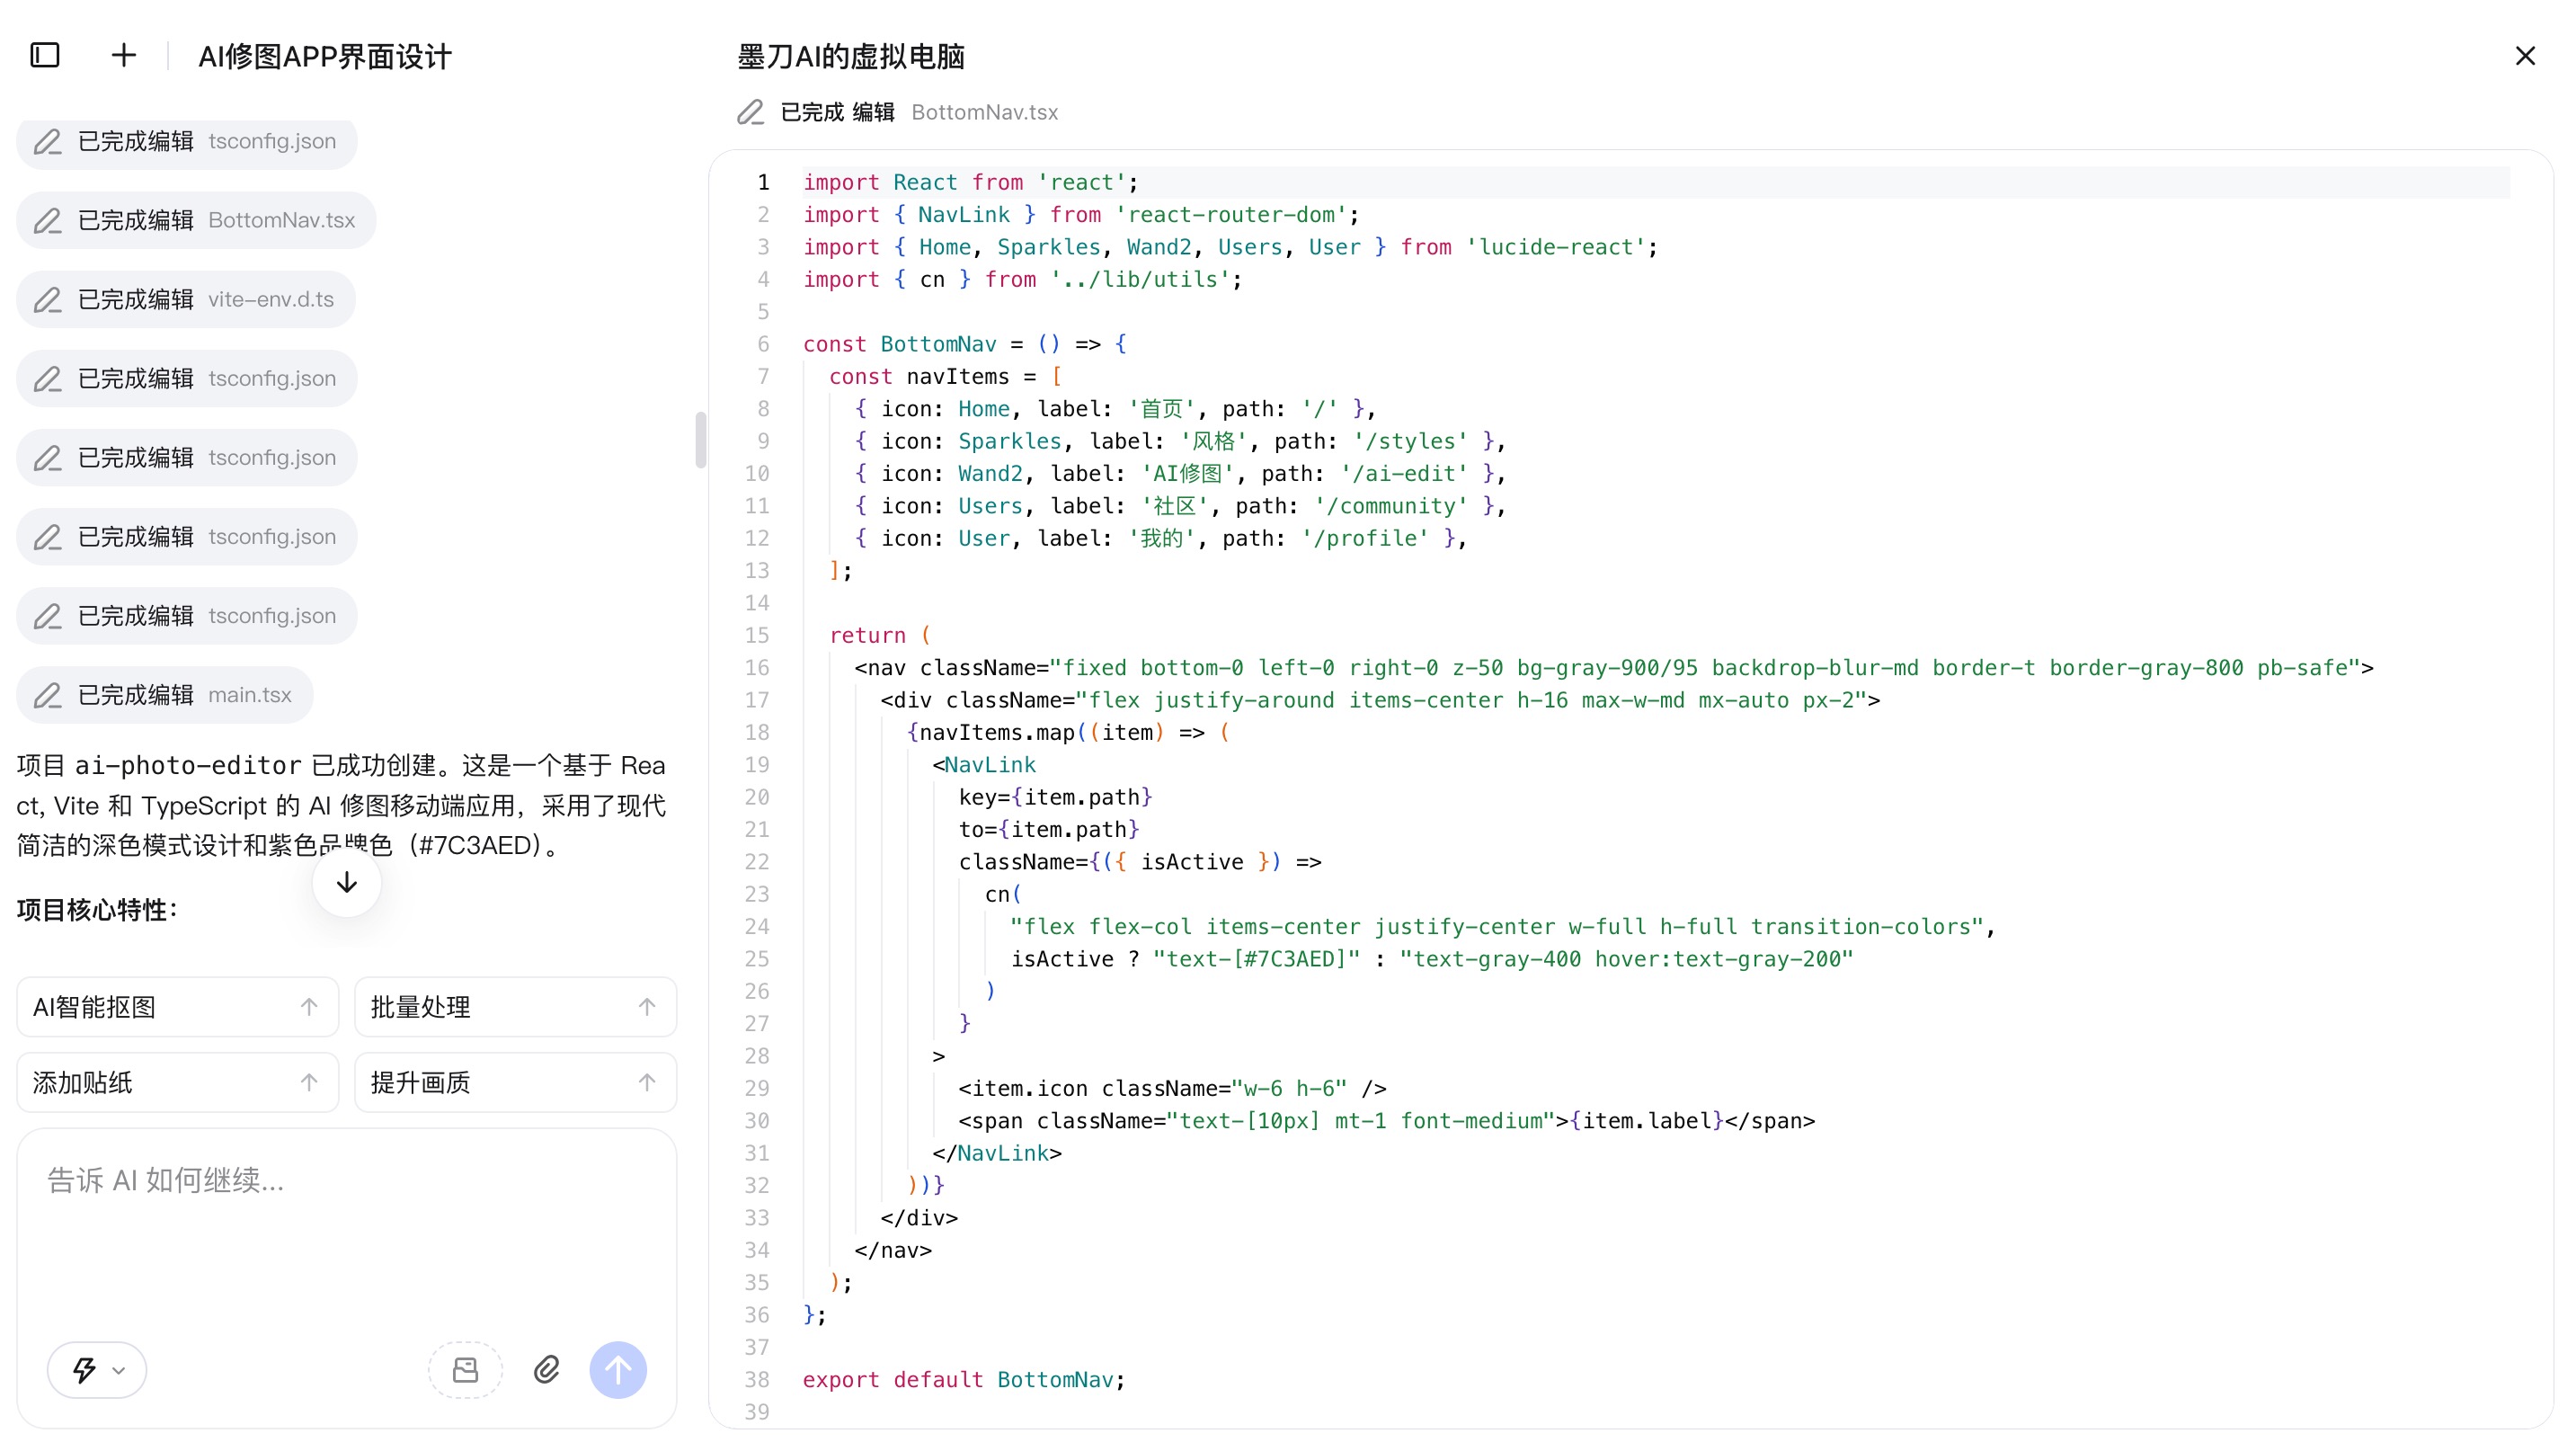Viewport: 2576px width, 1451px height.
Task: Start a new chat with plus icon
Action: (x=123, y=55)
